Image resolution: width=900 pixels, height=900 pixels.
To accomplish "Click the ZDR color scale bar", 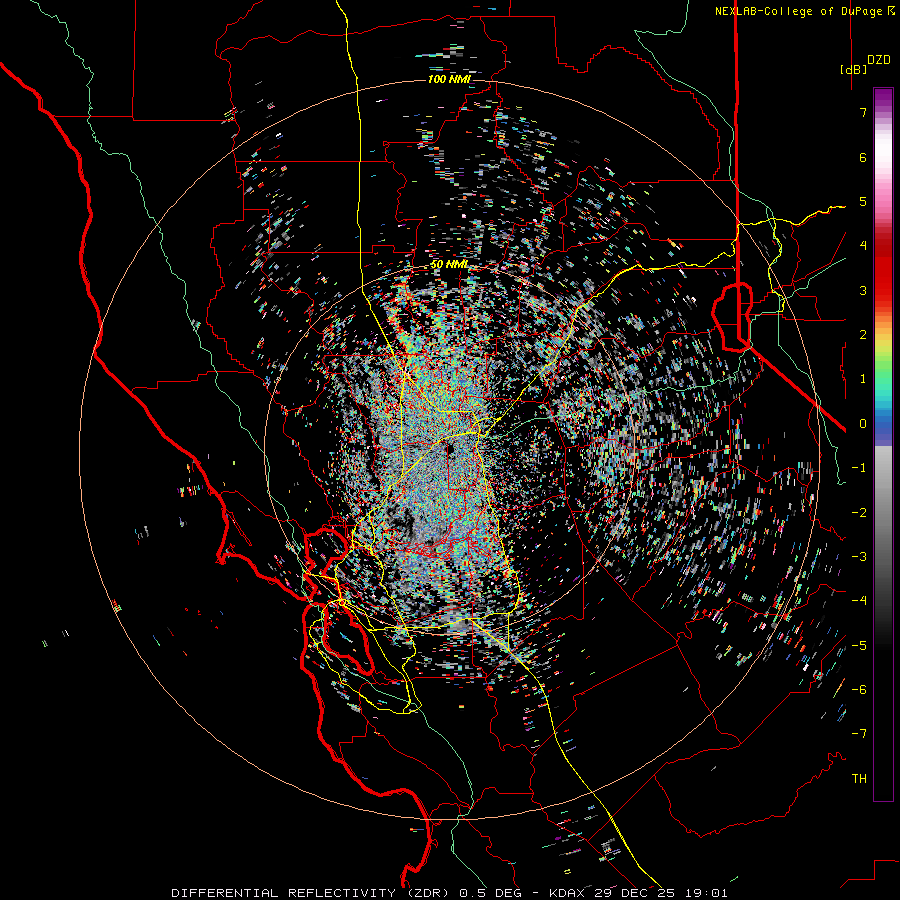I will (883, 444).
